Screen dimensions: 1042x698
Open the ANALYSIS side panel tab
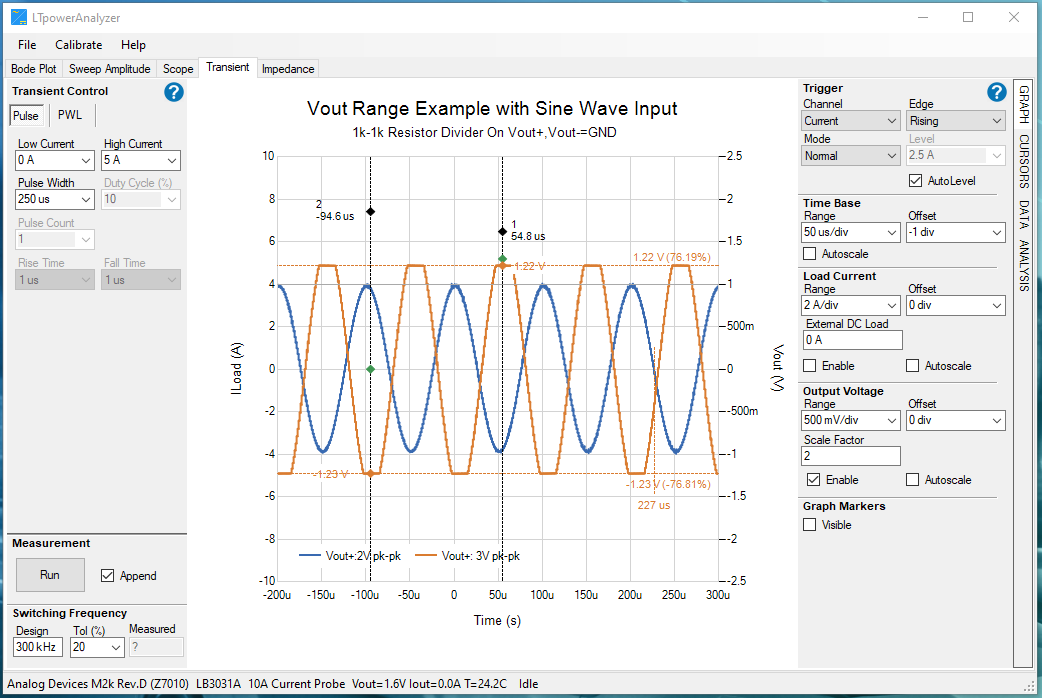pyautogui.click(x=1023, y=266)
